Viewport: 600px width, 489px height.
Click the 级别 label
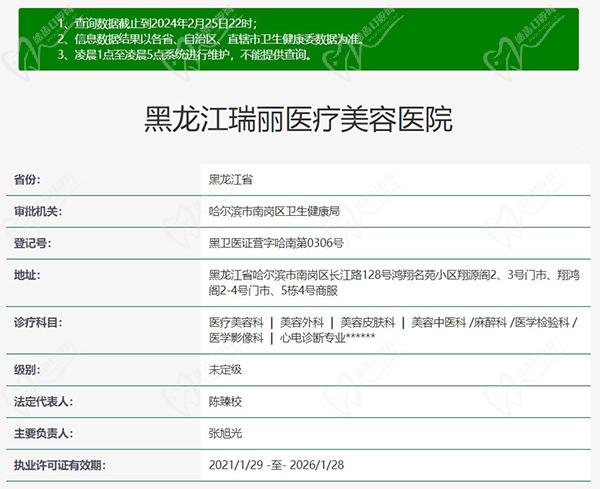point(27,370)
